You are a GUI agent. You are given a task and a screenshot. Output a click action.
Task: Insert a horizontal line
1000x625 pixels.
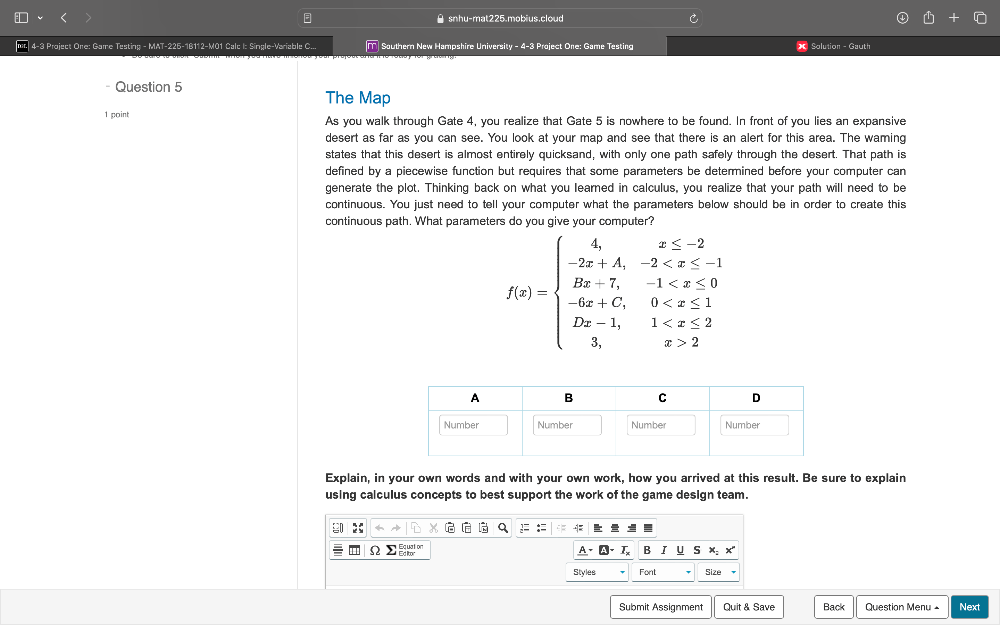[338, 550]
